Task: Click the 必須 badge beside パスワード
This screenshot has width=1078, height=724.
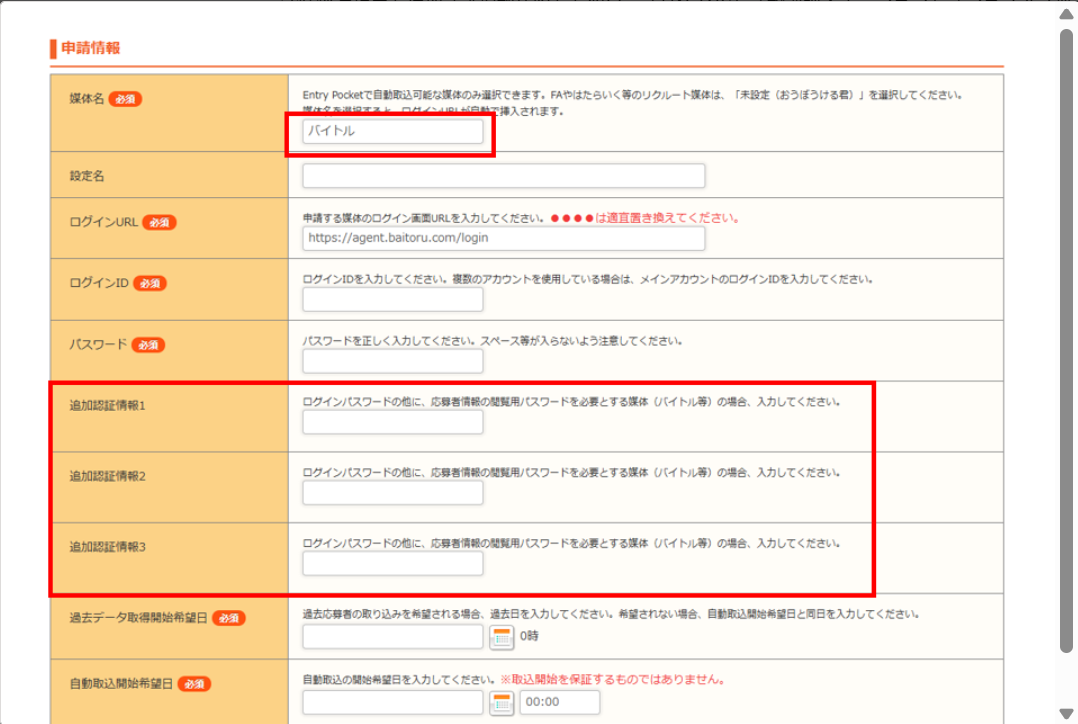Action: click(x=148, y=344)
